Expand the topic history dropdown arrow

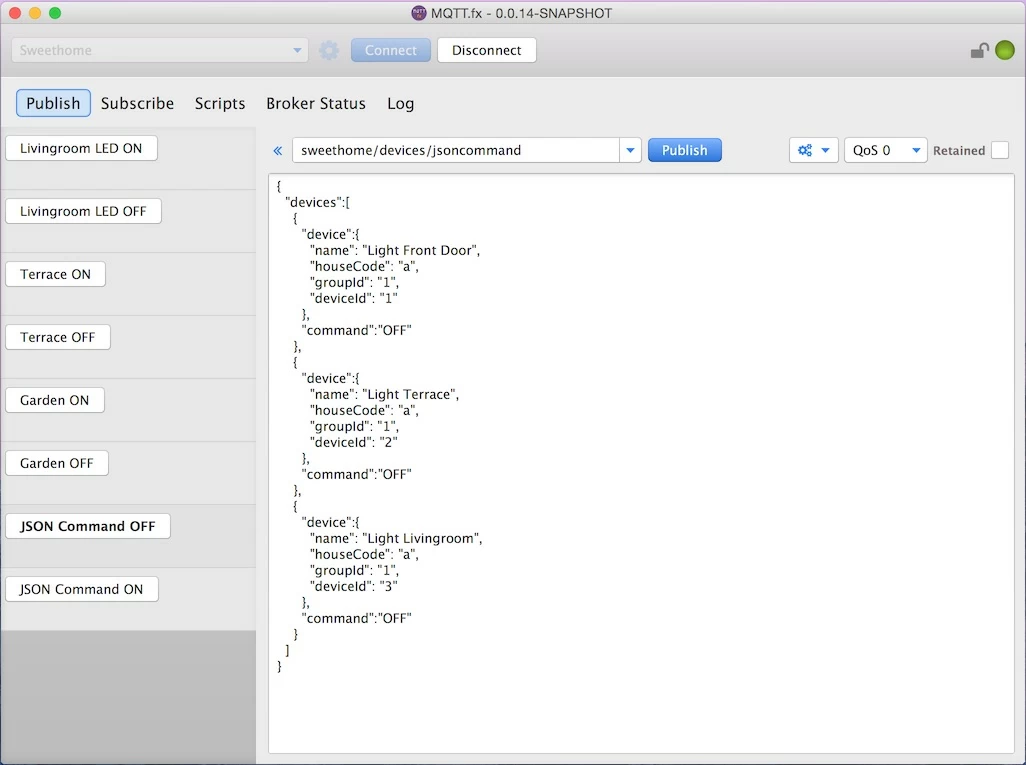point(630,151)
